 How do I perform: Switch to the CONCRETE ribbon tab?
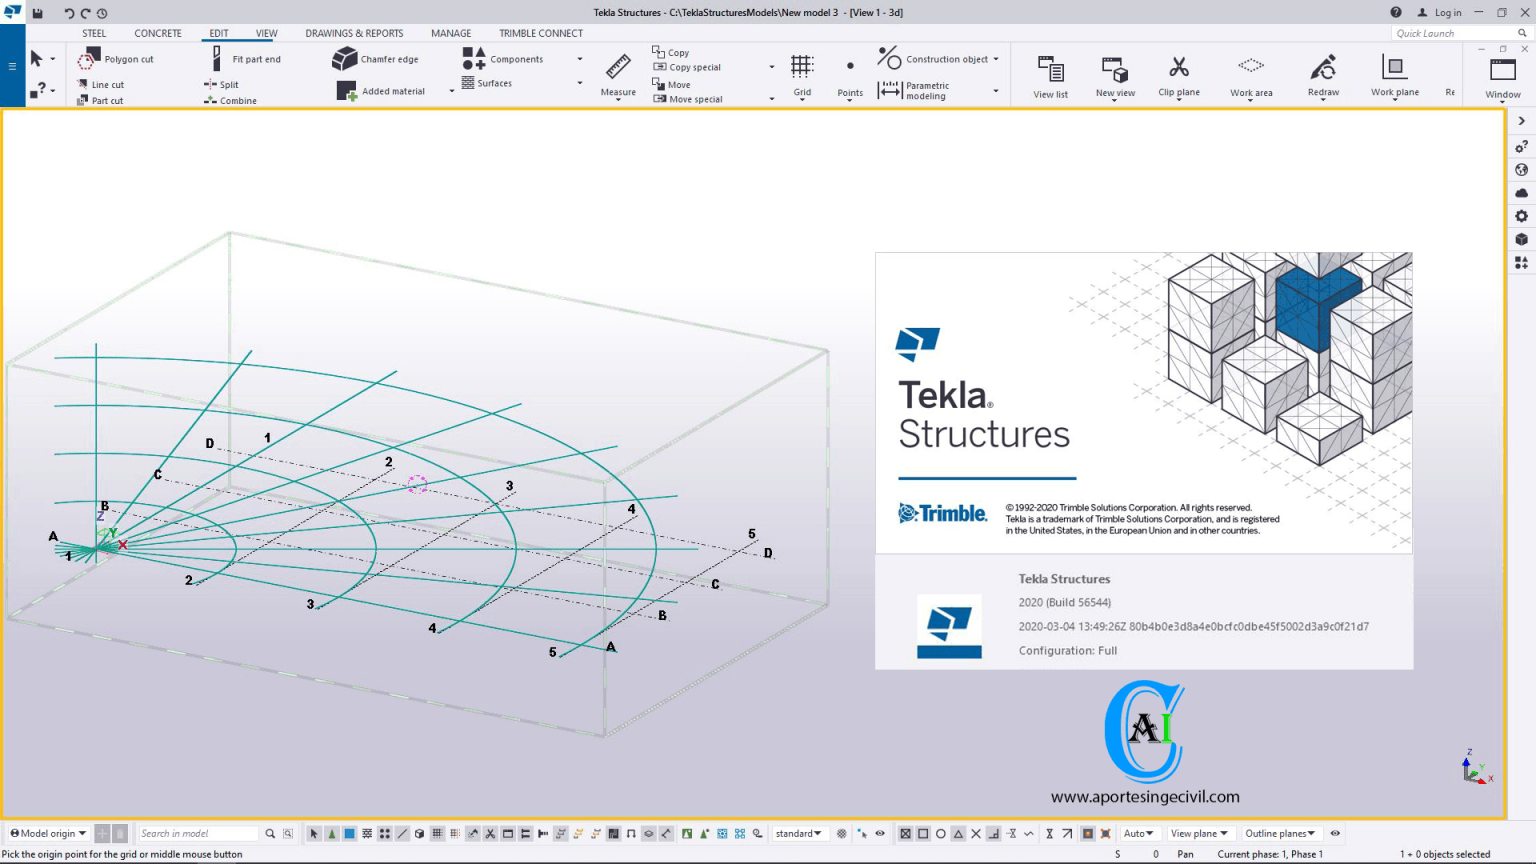pos(158,33)
